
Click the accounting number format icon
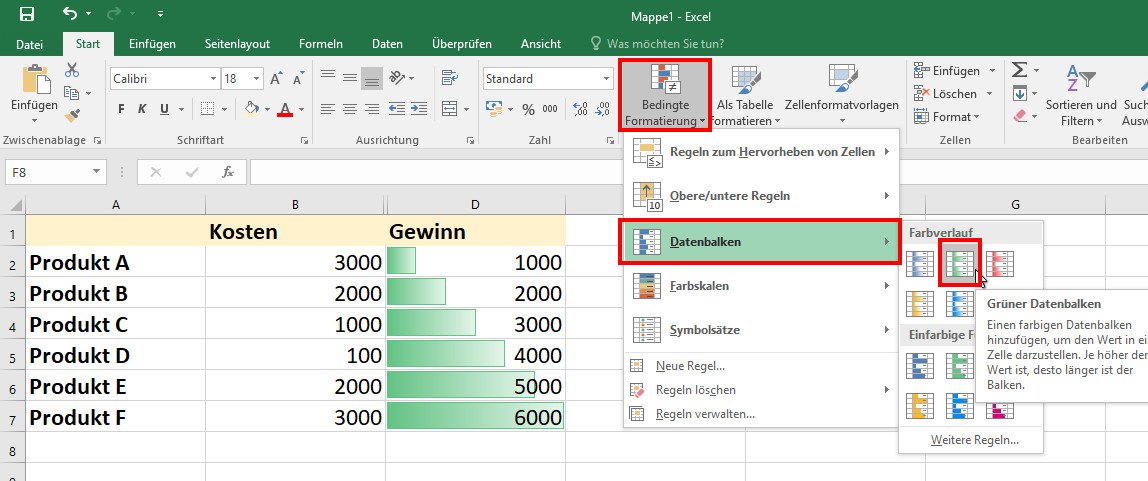tap(495, 109)
